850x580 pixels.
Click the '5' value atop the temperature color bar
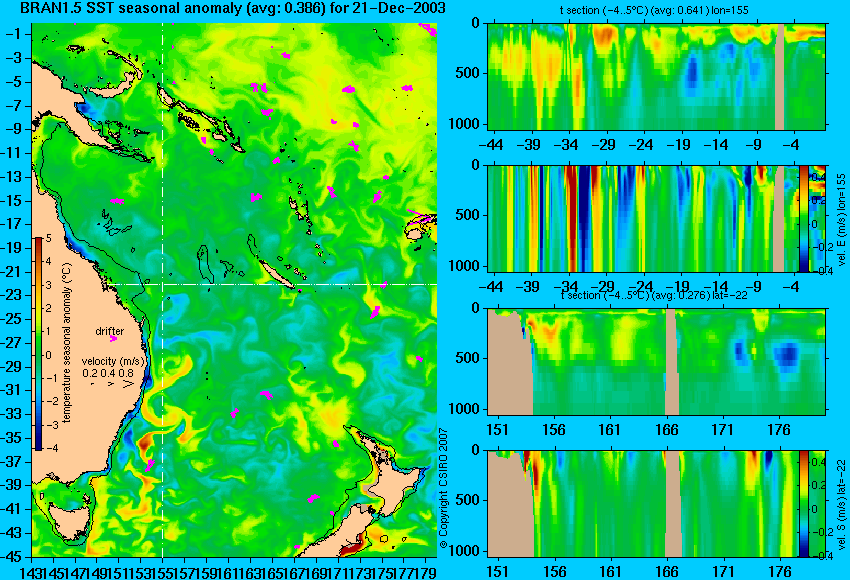pos(49,238)
